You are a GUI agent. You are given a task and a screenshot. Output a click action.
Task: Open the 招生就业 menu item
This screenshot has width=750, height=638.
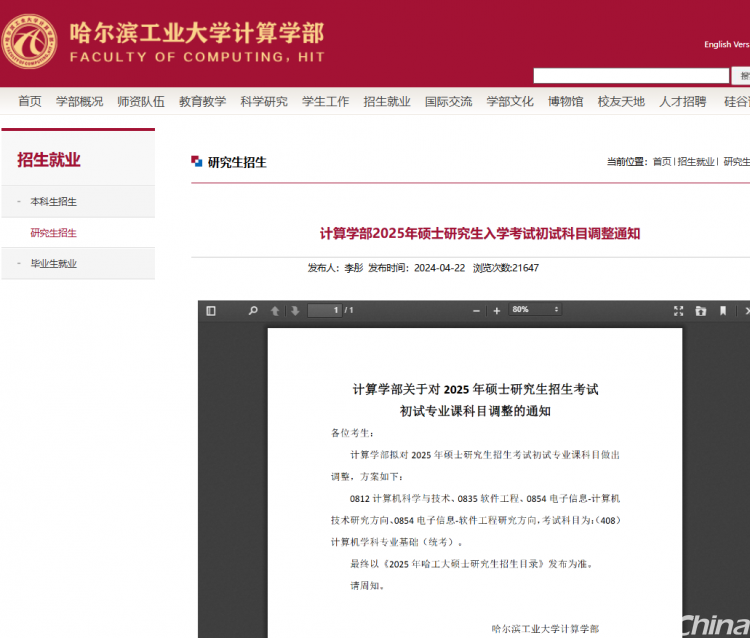[387, 101]
